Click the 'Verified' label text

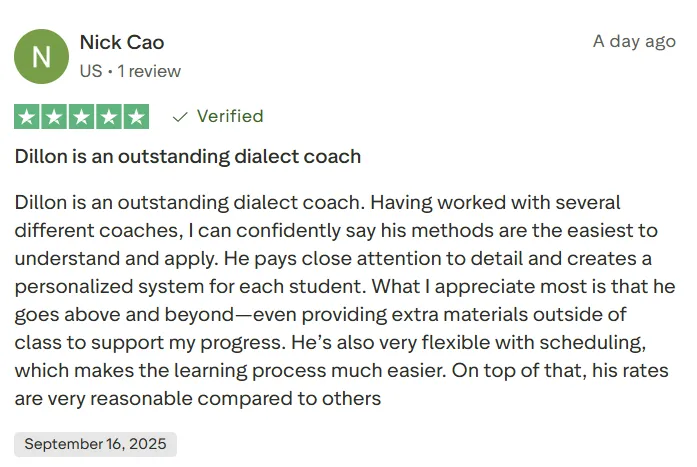tap(230, 117)
